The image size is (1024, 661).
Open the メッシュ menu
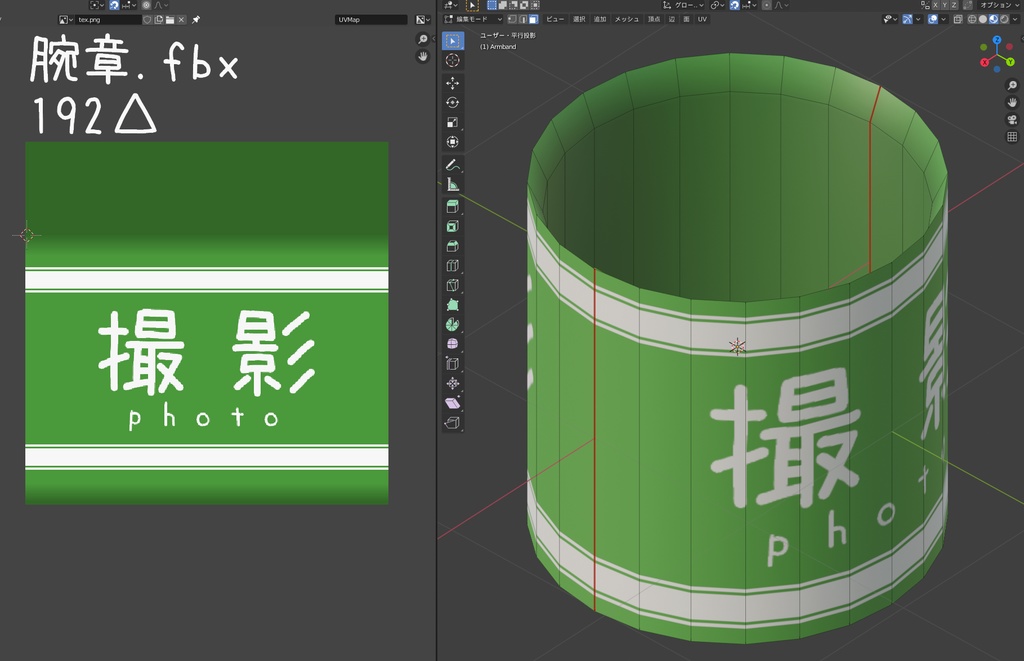coord(624,19)
